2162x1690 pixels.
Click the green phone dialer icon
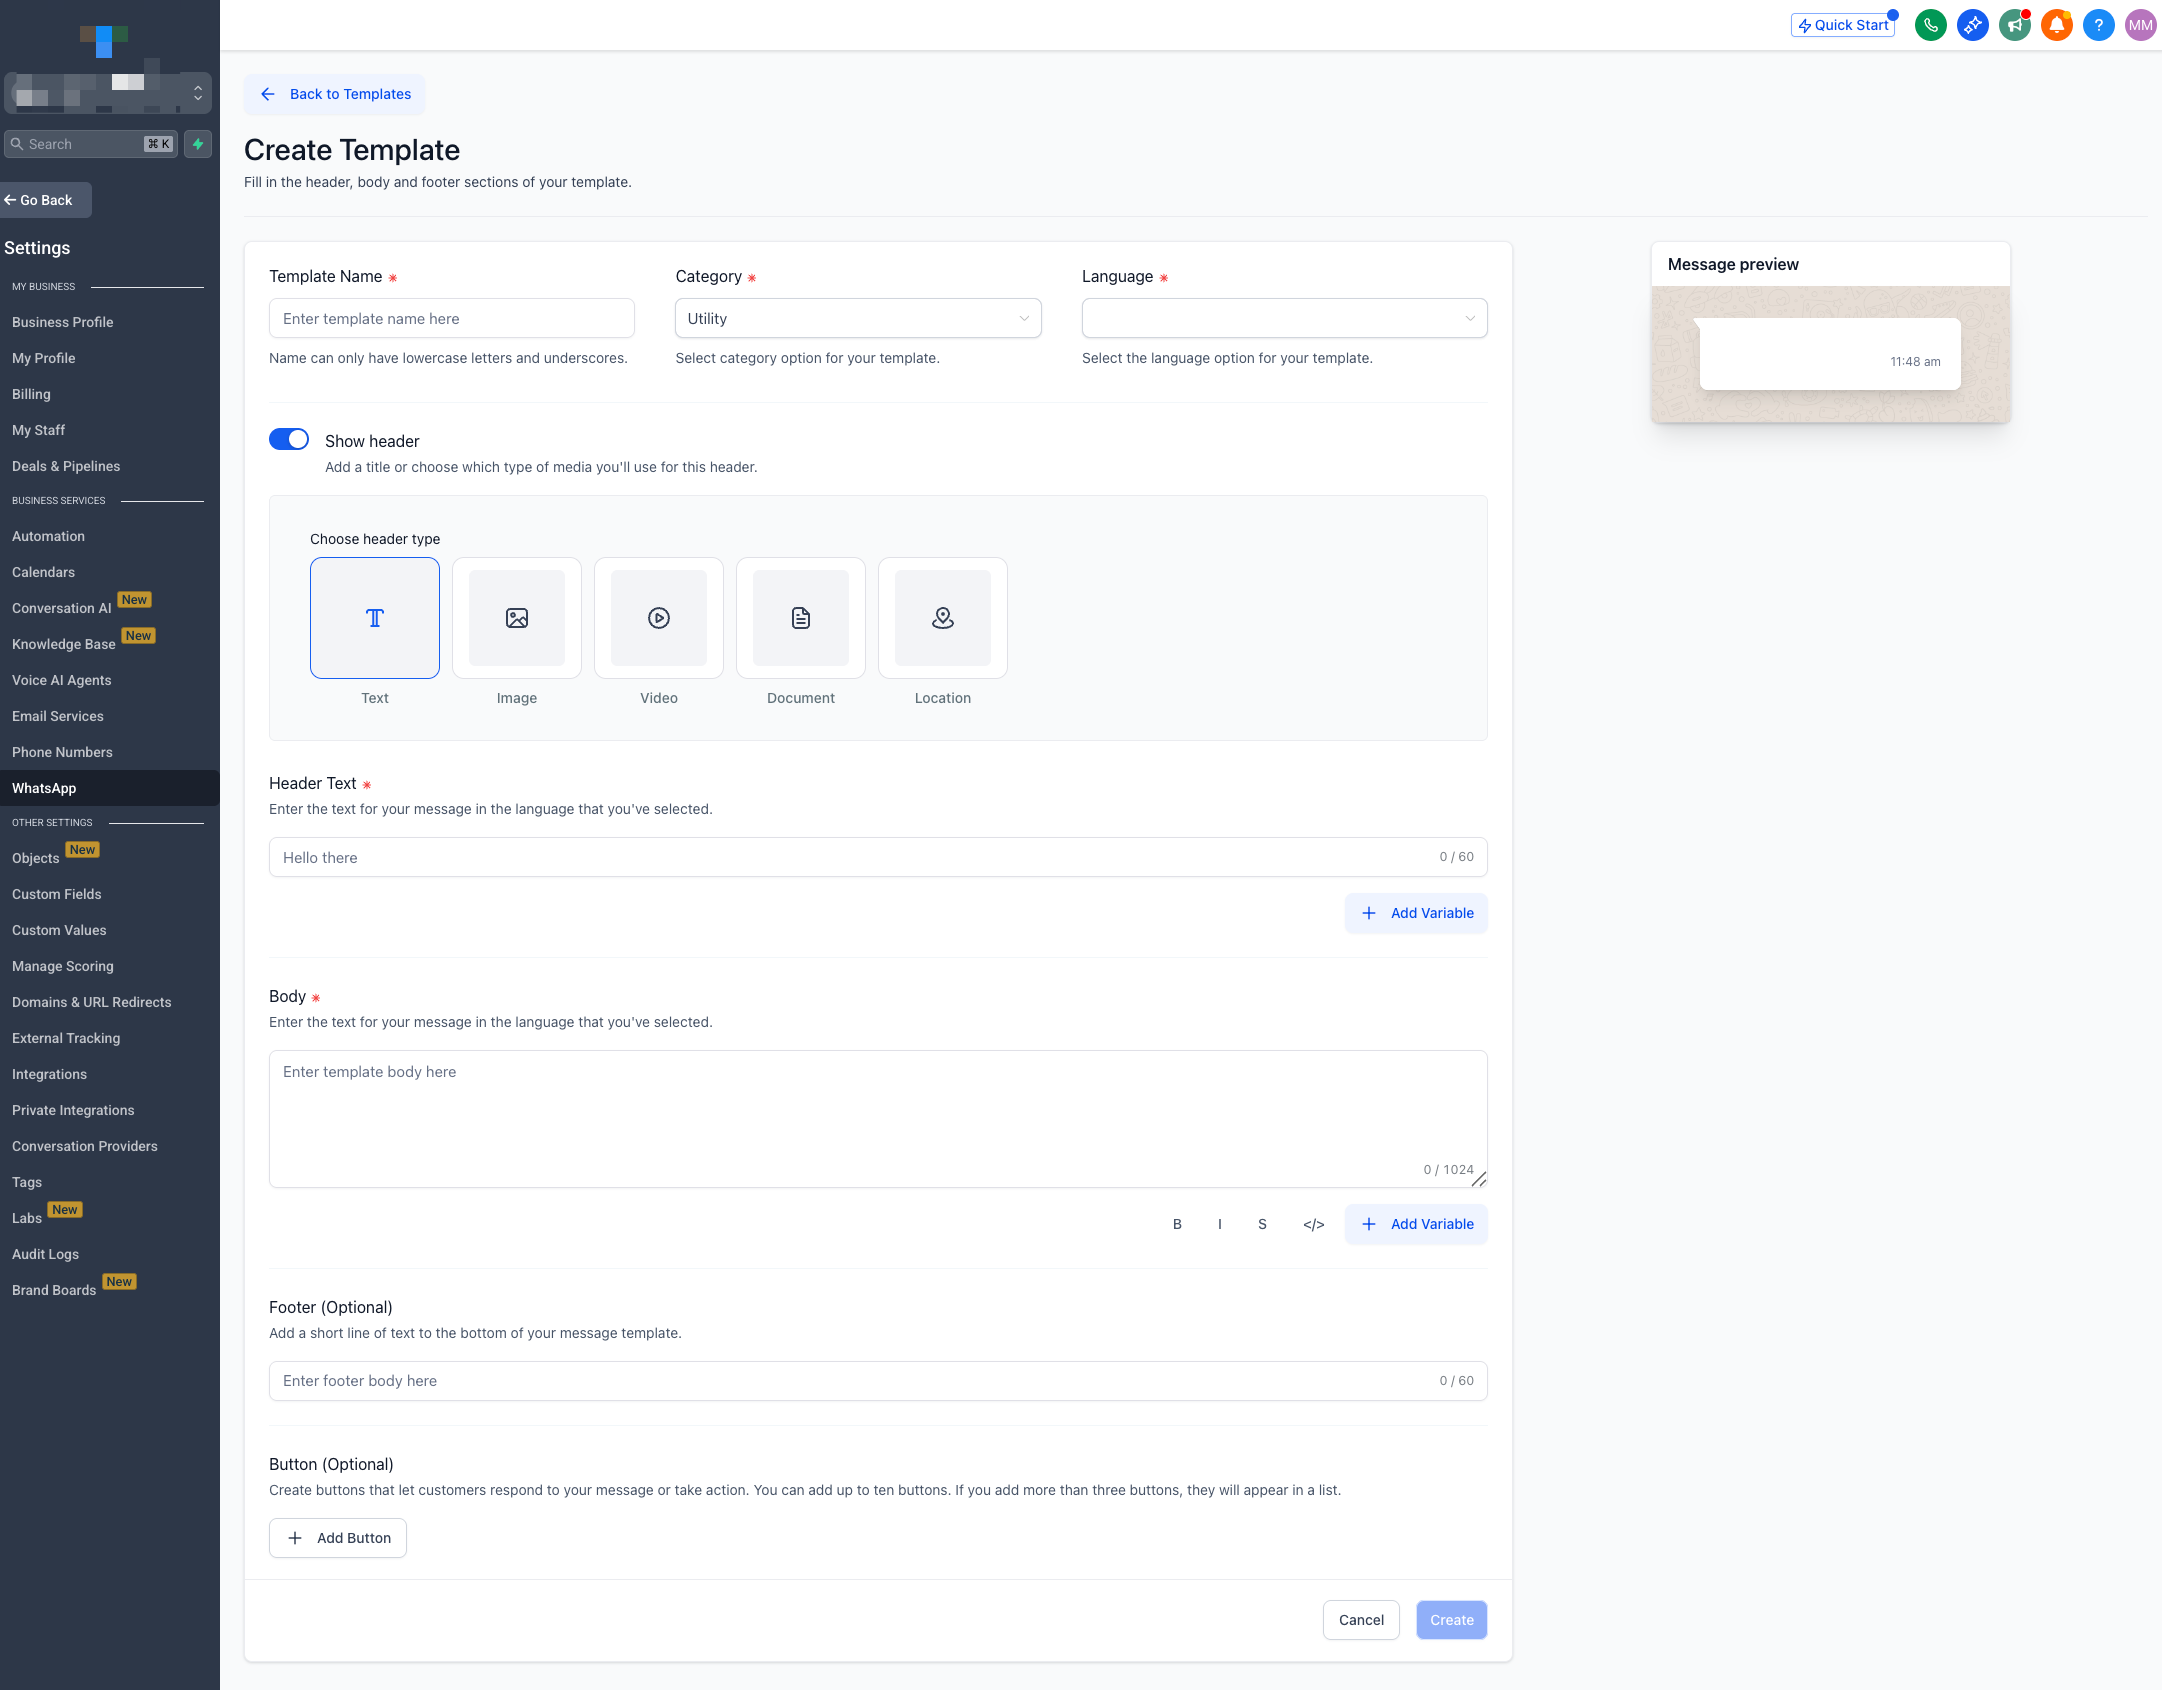coord(1930,25)
